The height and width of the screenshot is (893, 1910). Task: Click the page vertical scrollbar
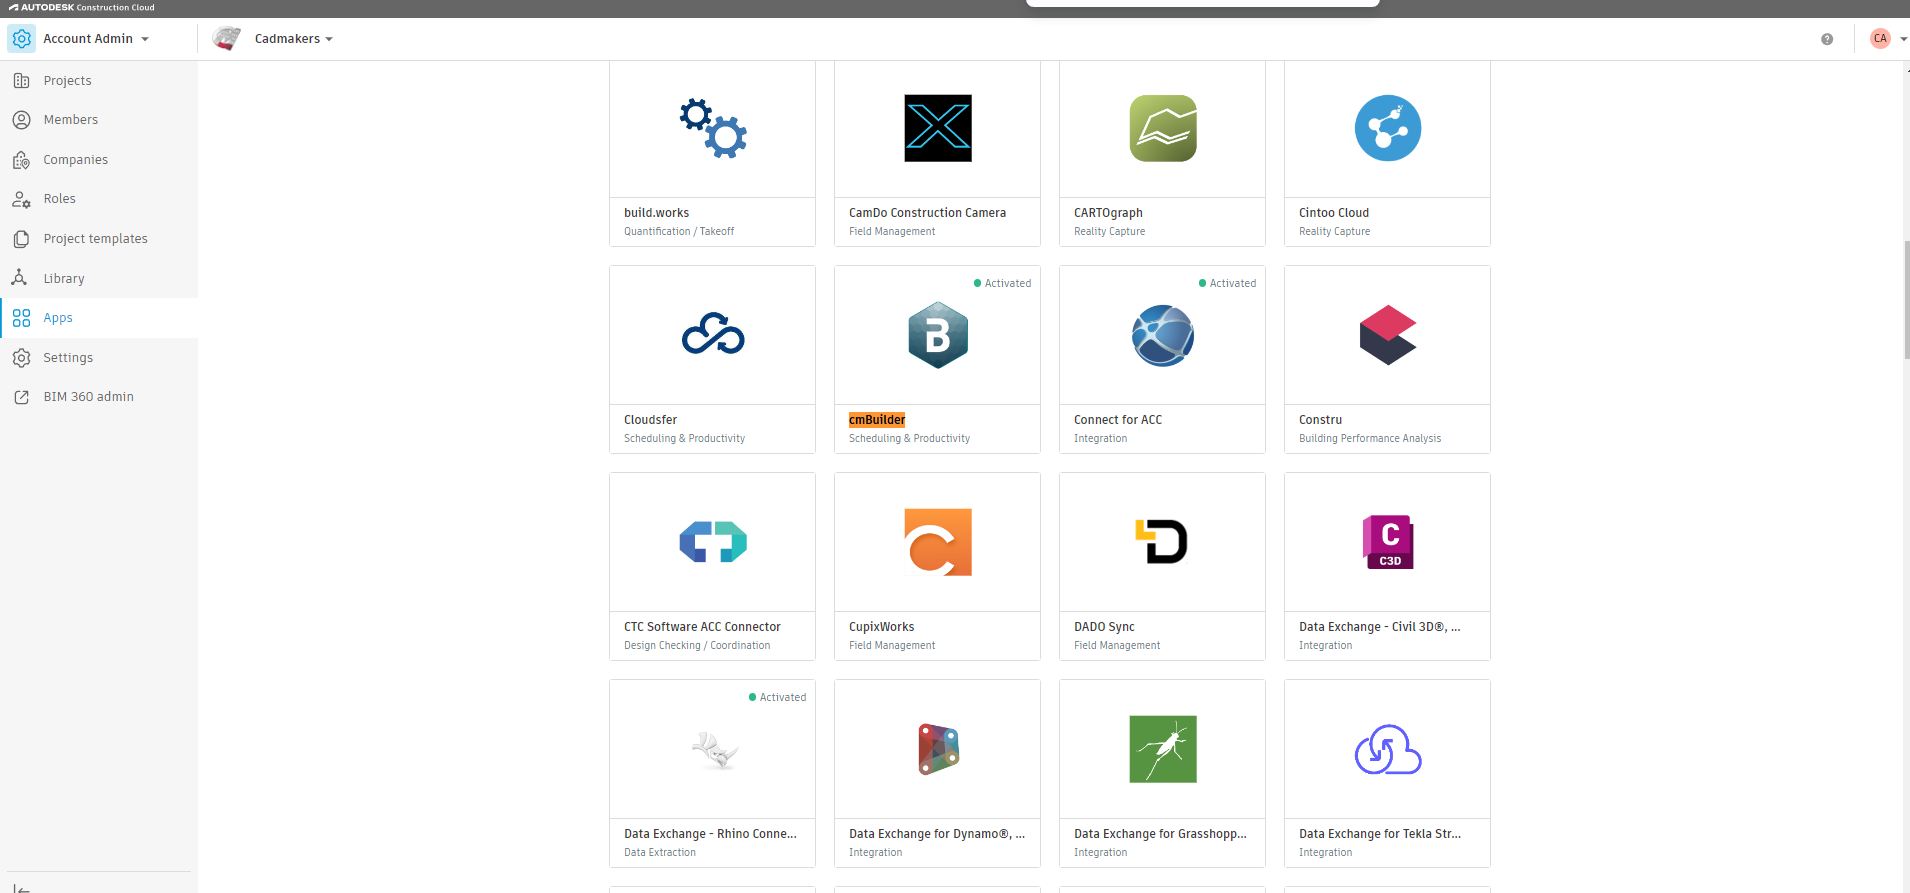[1906, 300]
